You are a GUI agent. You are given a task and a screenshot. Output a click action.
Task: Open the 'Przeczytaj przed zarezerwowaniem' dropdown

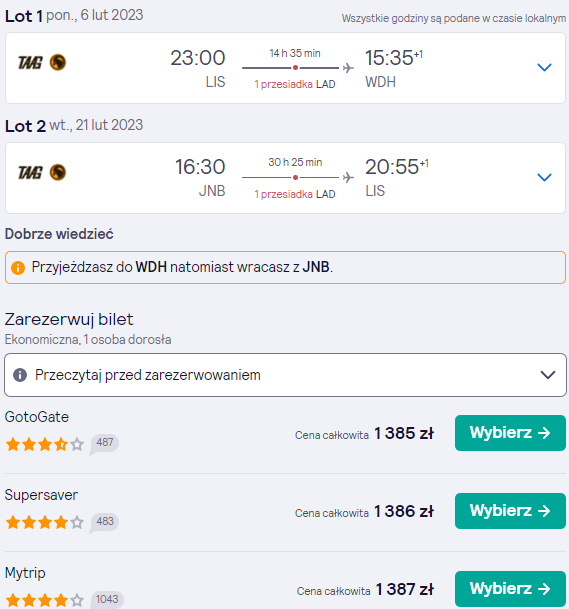tap(285, 375)
